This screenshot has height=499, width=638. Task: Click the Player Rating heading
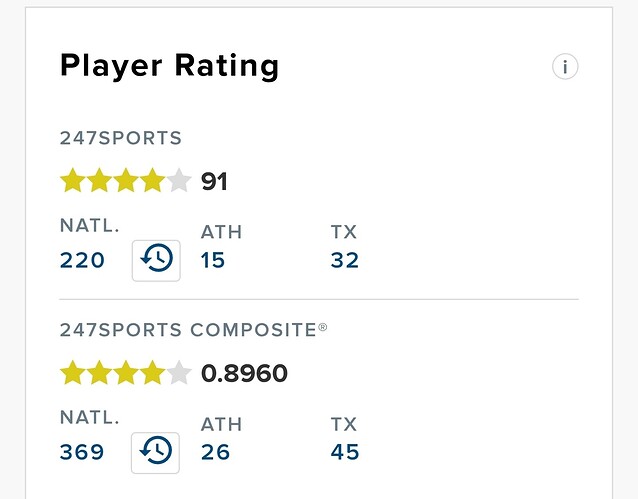(170, 66)
